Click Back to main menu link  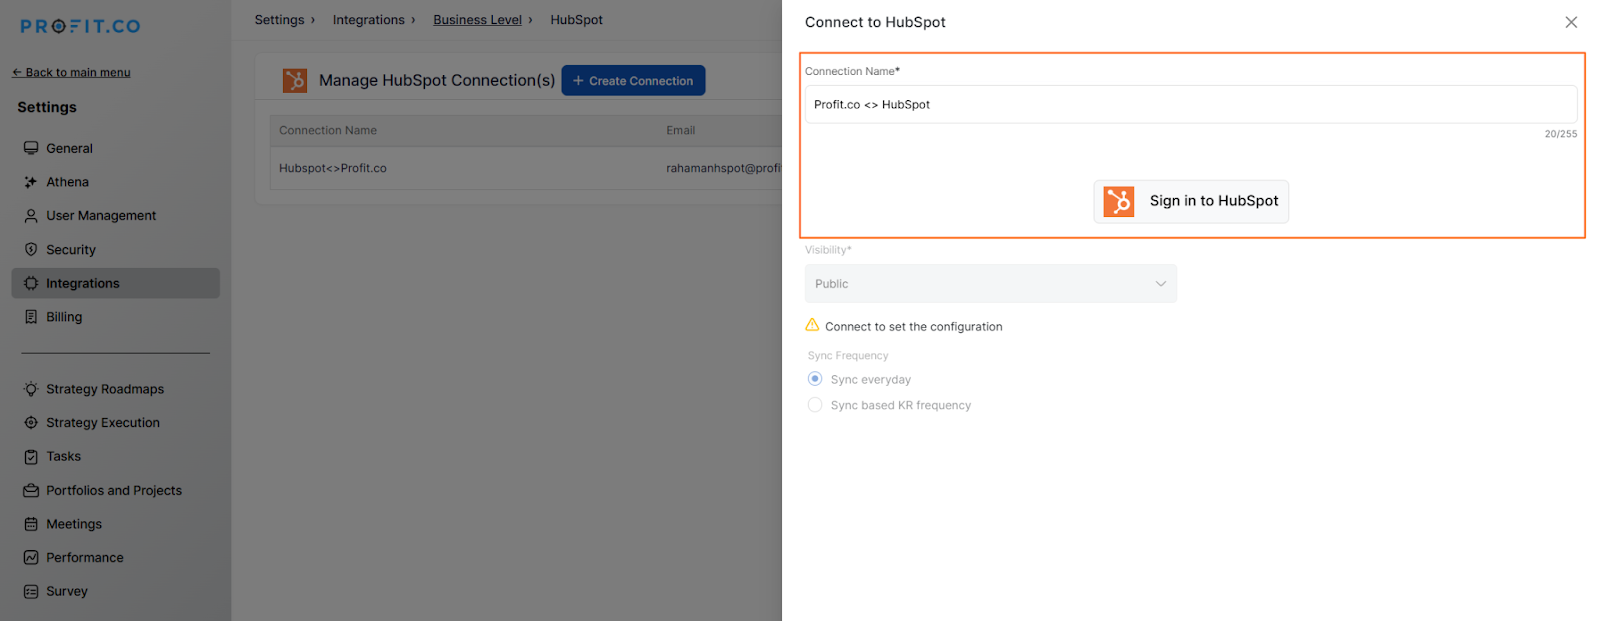[x=71, y=72]
